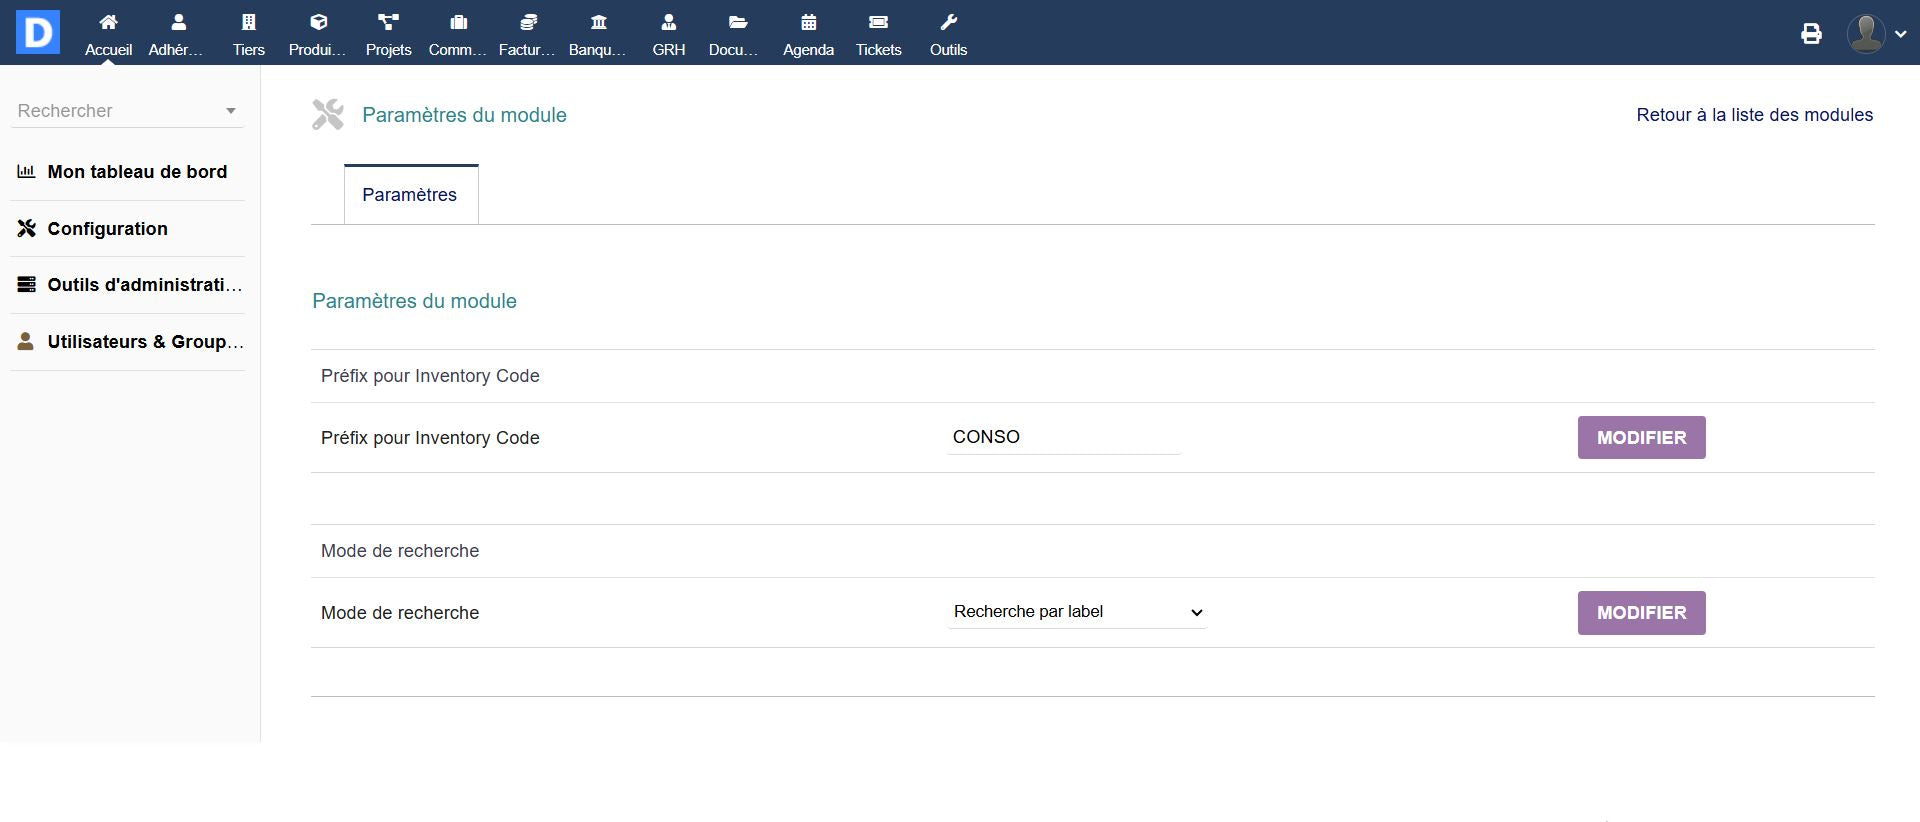This screenshot has height=822, width=1920.
Task: Open the Banque institution icon
Action: [598, 23]
